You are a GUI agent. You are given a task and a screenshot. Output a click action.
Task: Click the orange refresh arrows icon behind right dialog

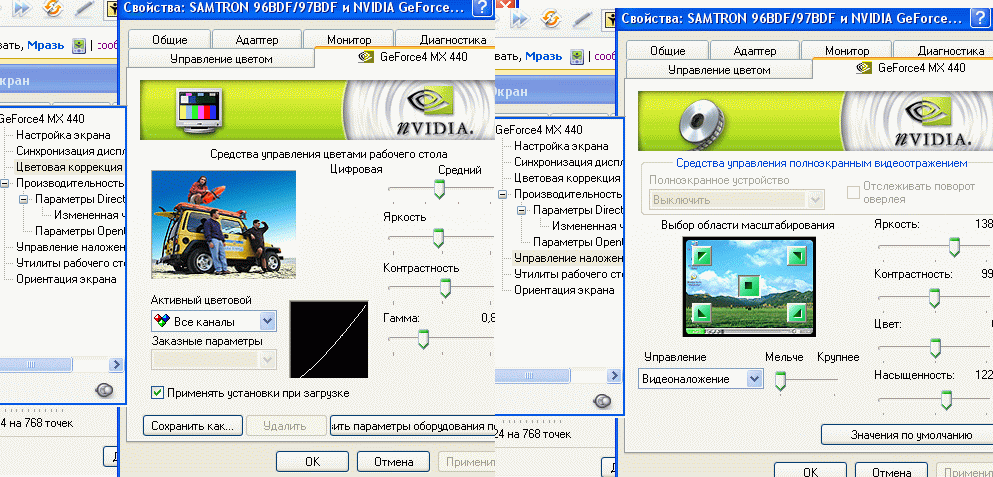click(551, 19)
